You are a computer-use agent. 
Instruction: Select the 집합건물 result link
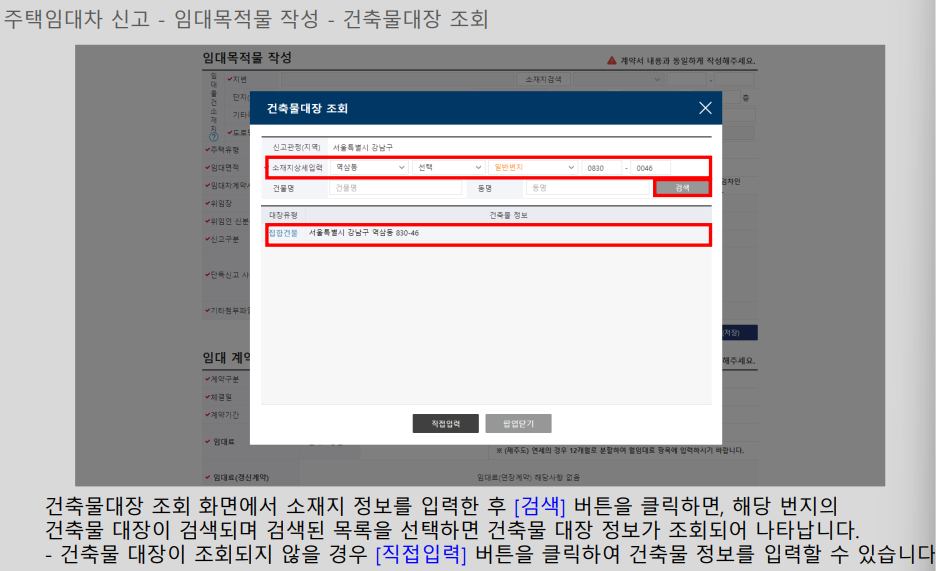click(x=283, y=233)
